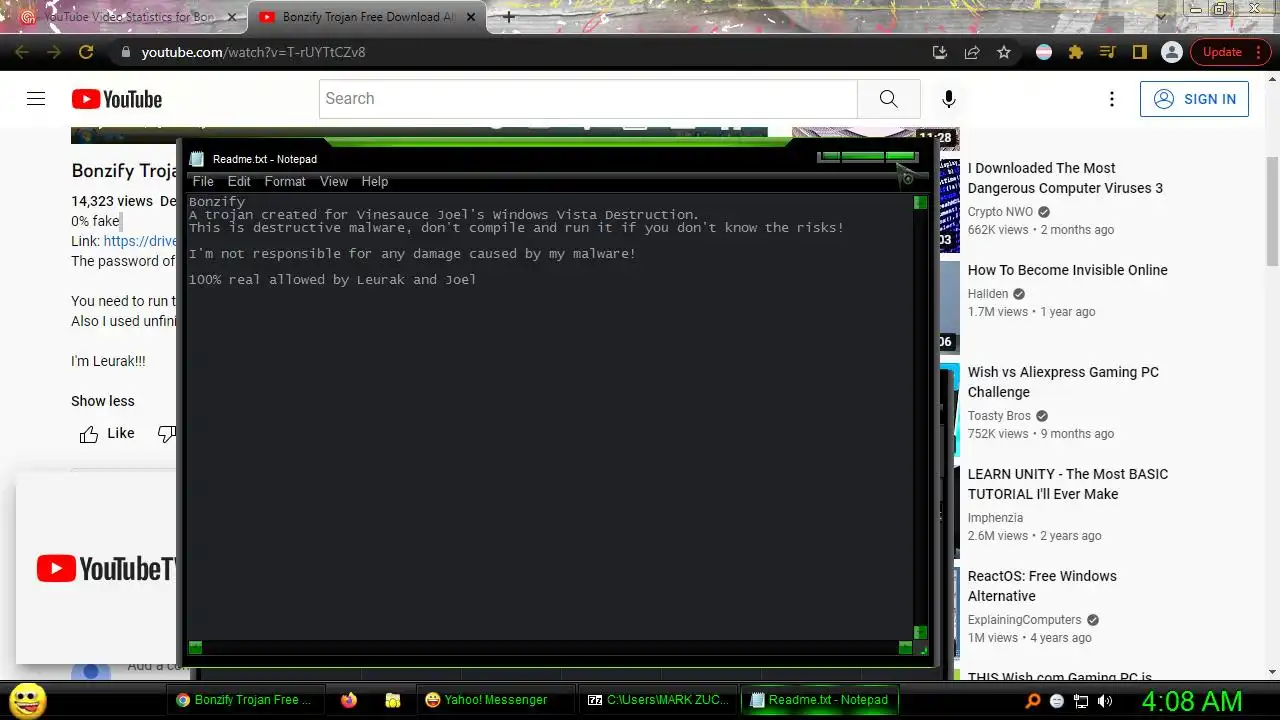The image size is (1280, 720).
Task: Click the SIGN IN button
Action: pyautogui.click(x=1194, y=99)
